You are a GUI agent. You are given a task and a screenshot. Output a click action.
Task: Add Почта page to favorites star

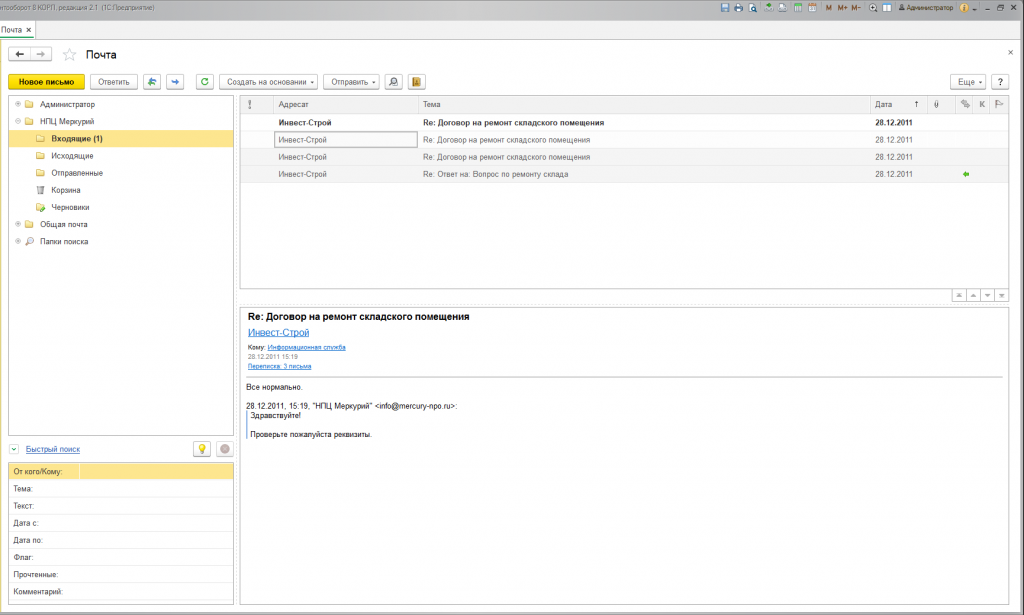[69, 54]
